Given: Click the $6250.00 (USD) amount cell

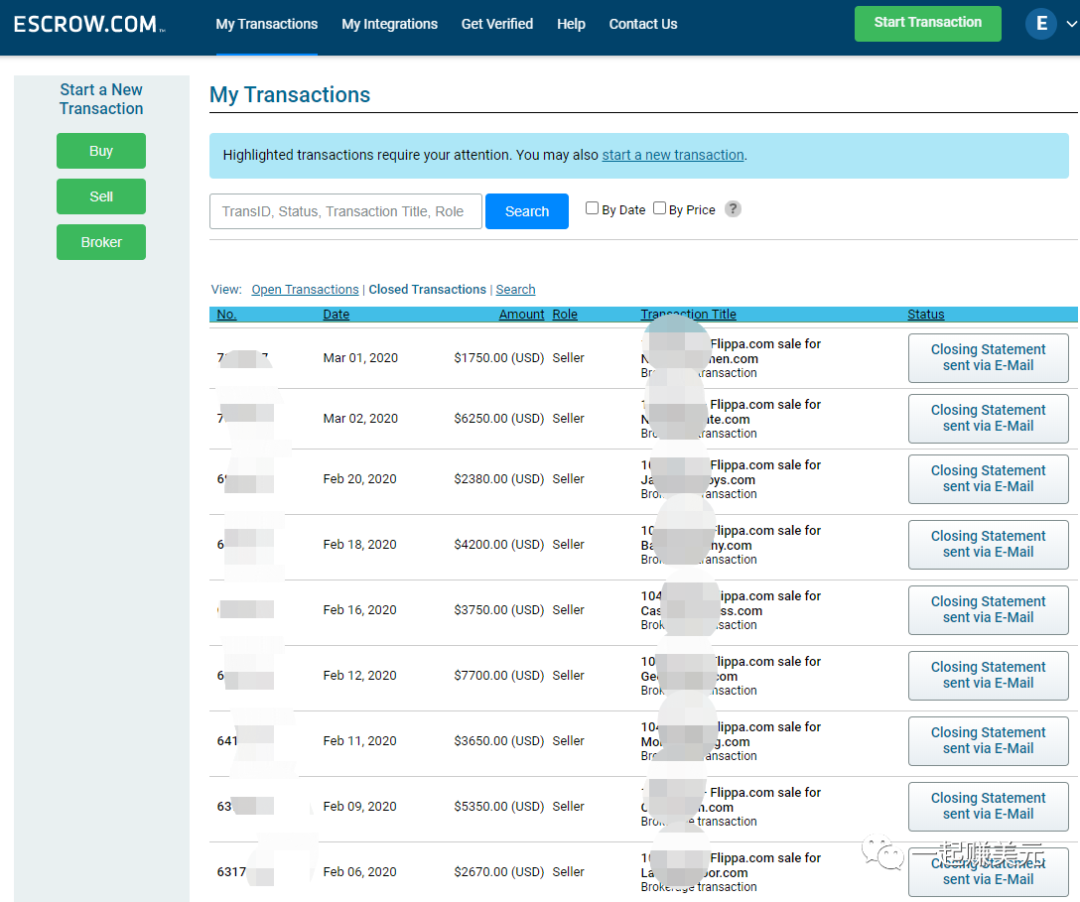Looking at the screenshot, I should pyautogui.click(x=499, y=419).
